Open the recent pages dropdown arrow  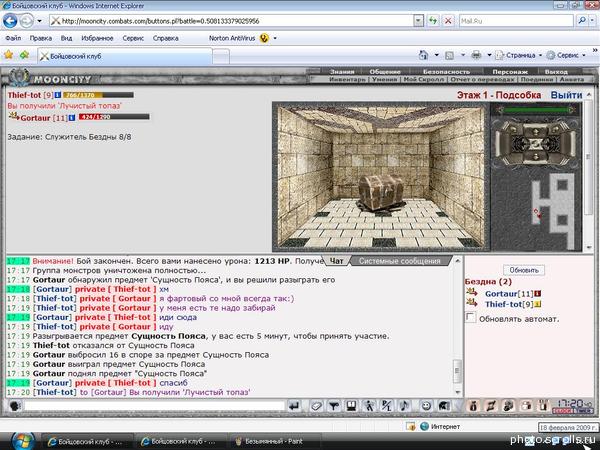click(39, 21)
